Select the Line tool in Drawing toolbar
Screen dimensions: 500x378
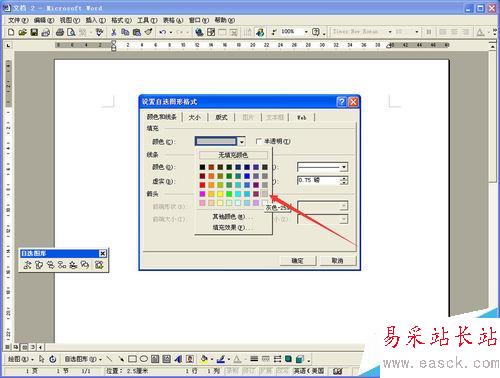click(x=109, y=359)
